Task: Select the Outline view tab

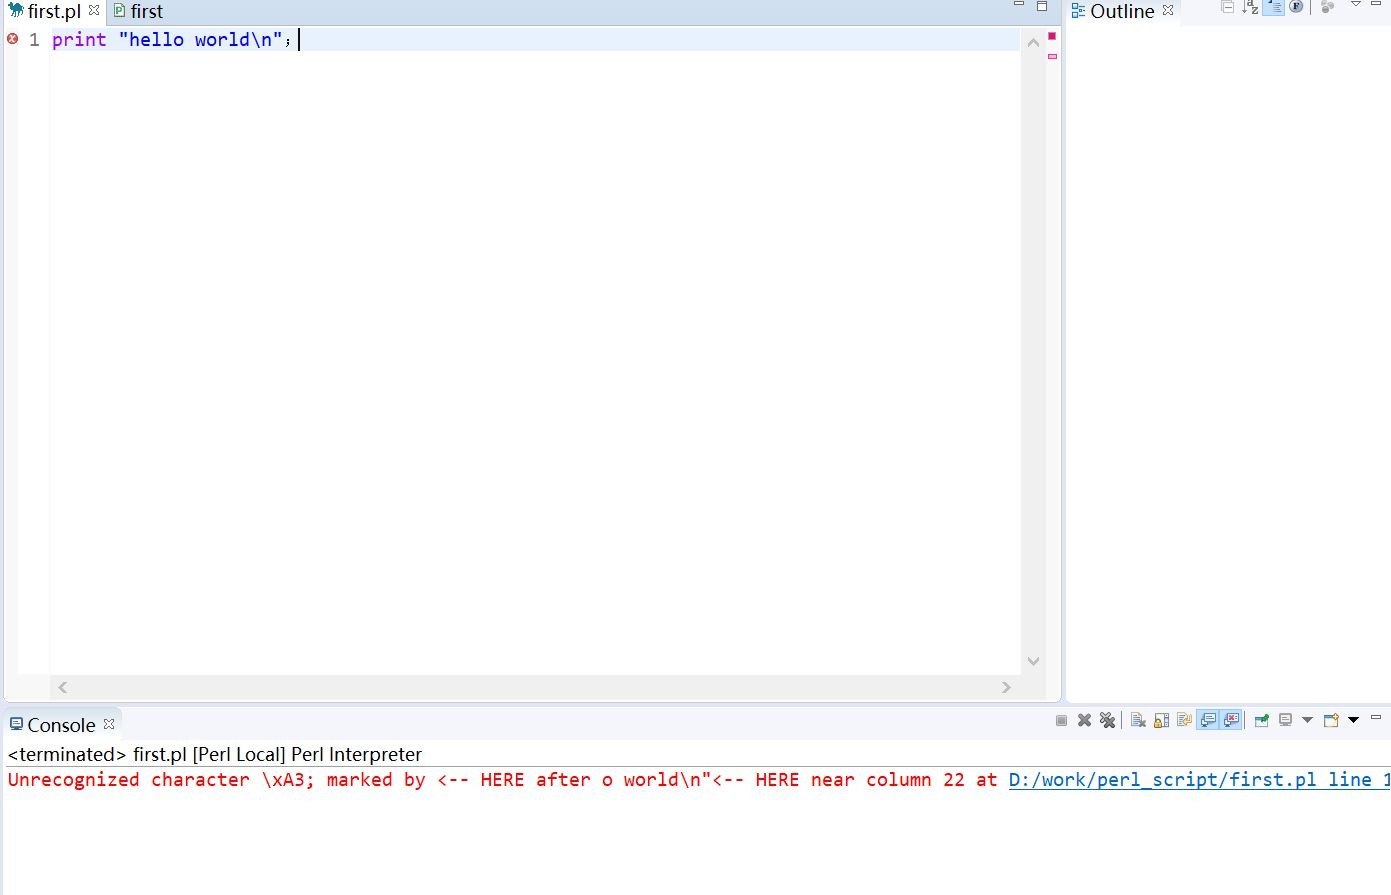Action: (1122, 11)
